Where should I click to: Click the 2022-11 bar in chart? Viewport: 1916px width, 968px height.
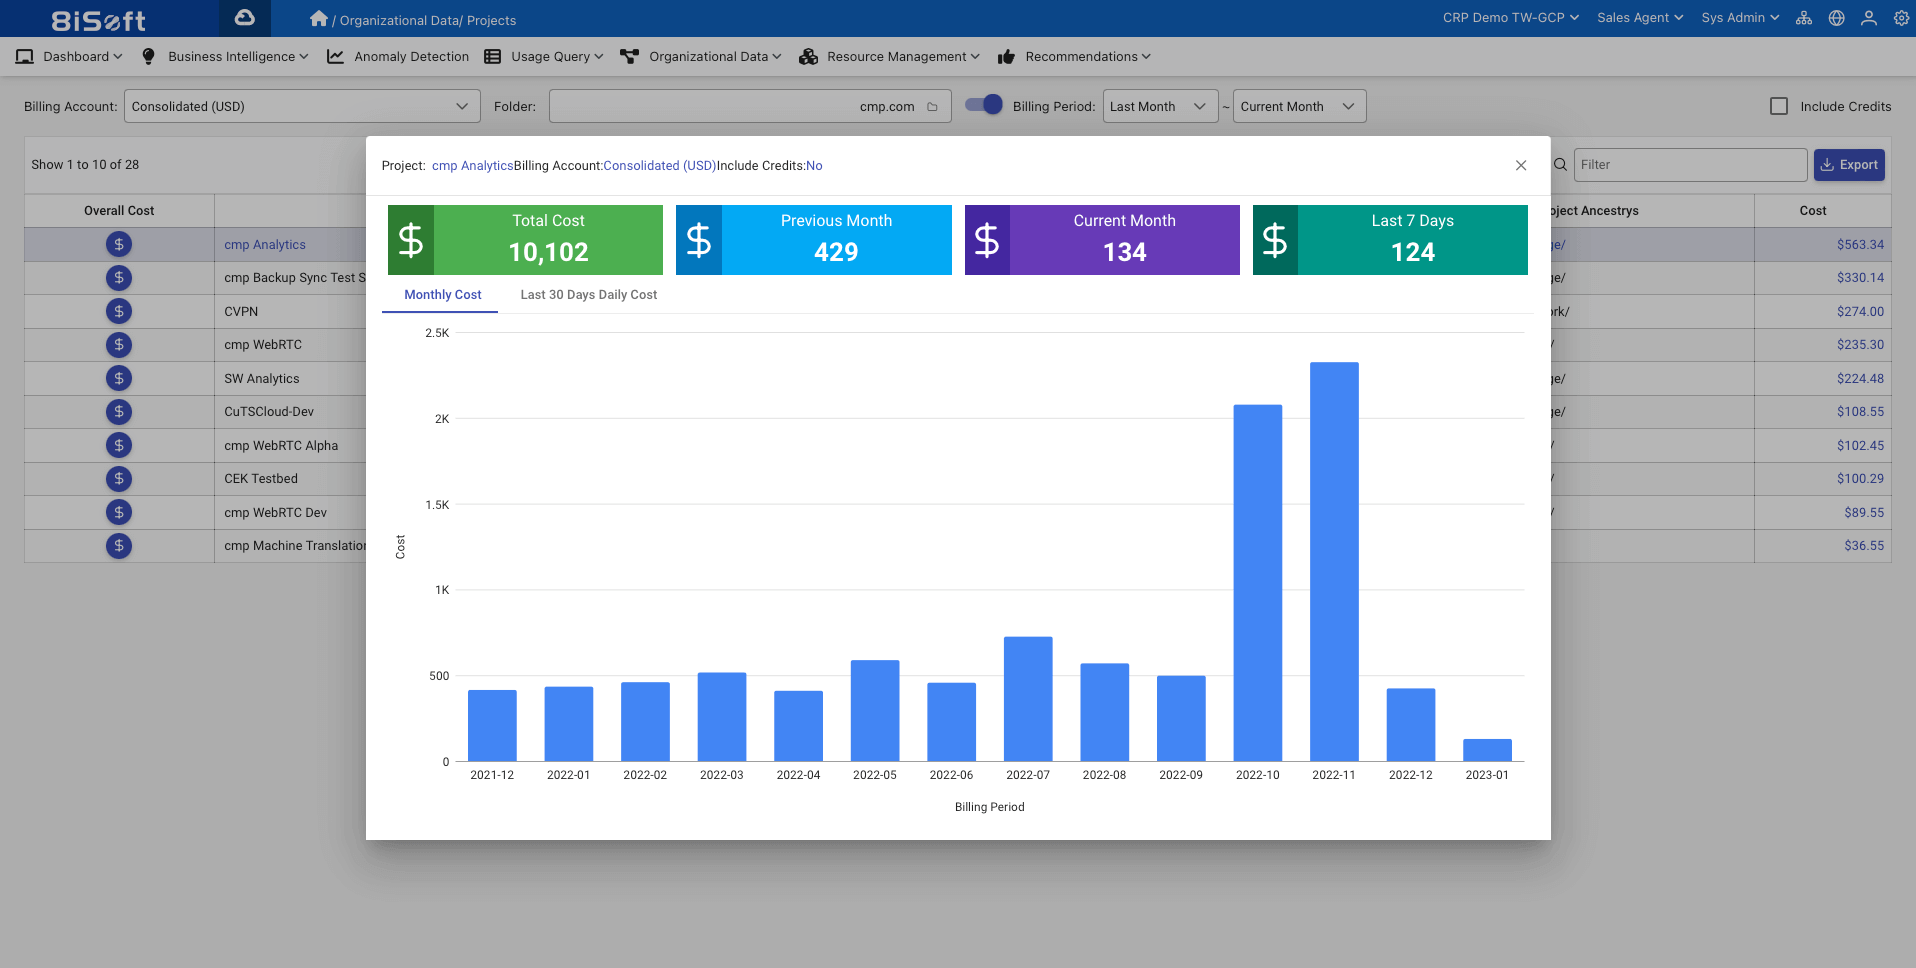[x=1334, y=562]
